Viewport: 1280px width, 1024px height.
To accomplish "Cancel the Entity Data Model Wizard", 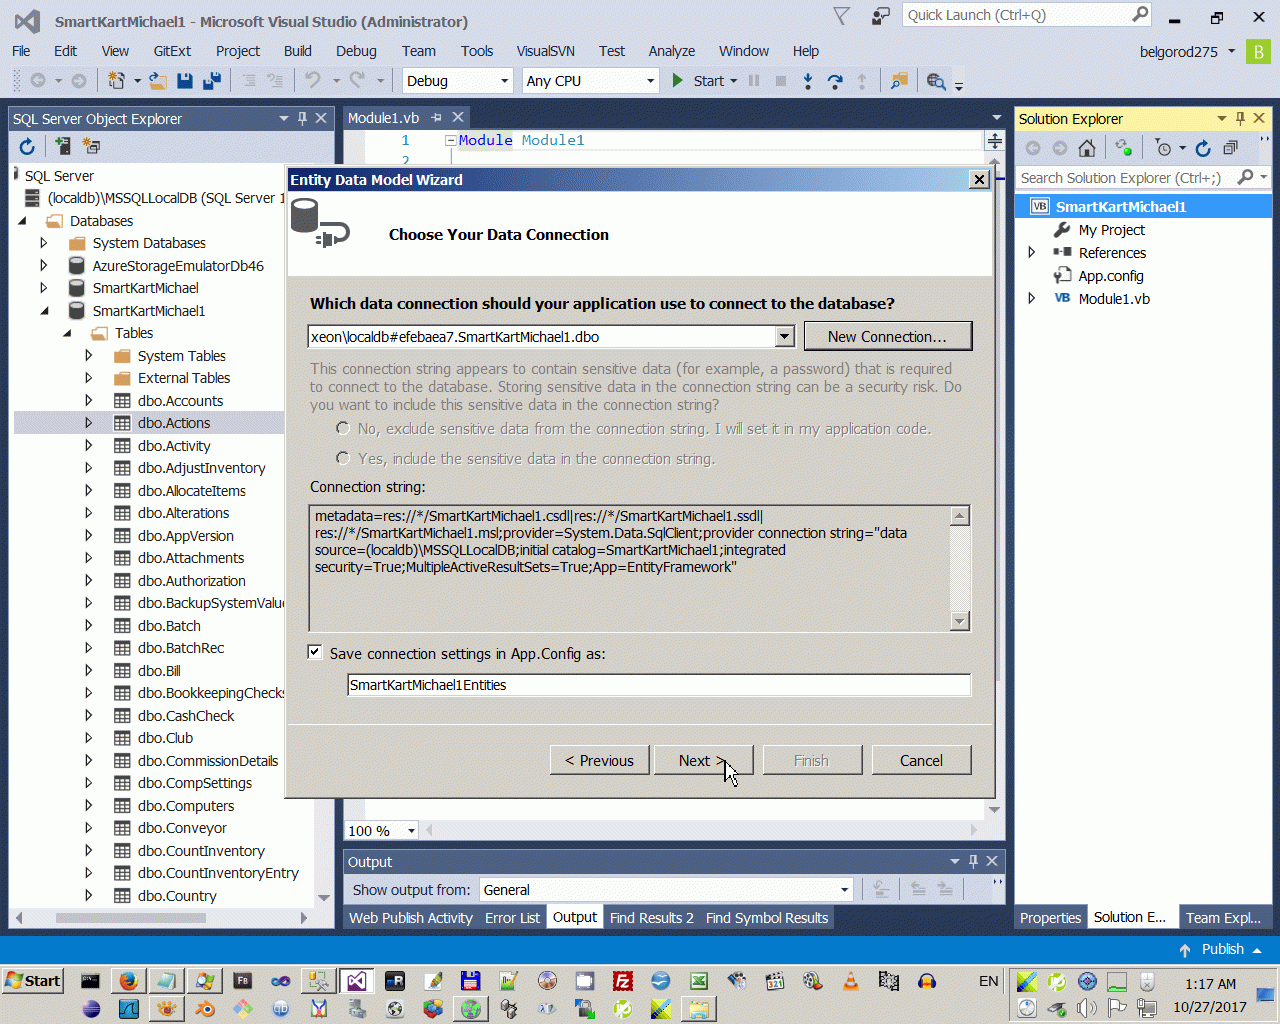I will pyautogui.click(x=921, y=761).
